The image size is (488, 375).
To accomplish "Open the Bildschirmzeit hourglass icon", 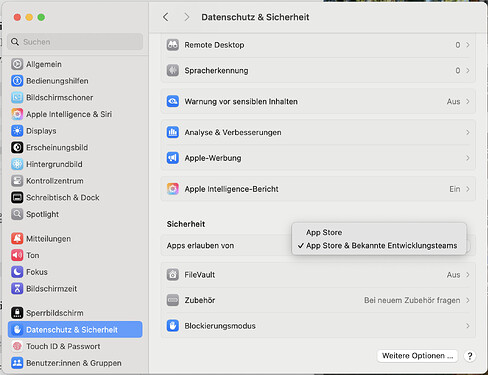I will 17,288.
